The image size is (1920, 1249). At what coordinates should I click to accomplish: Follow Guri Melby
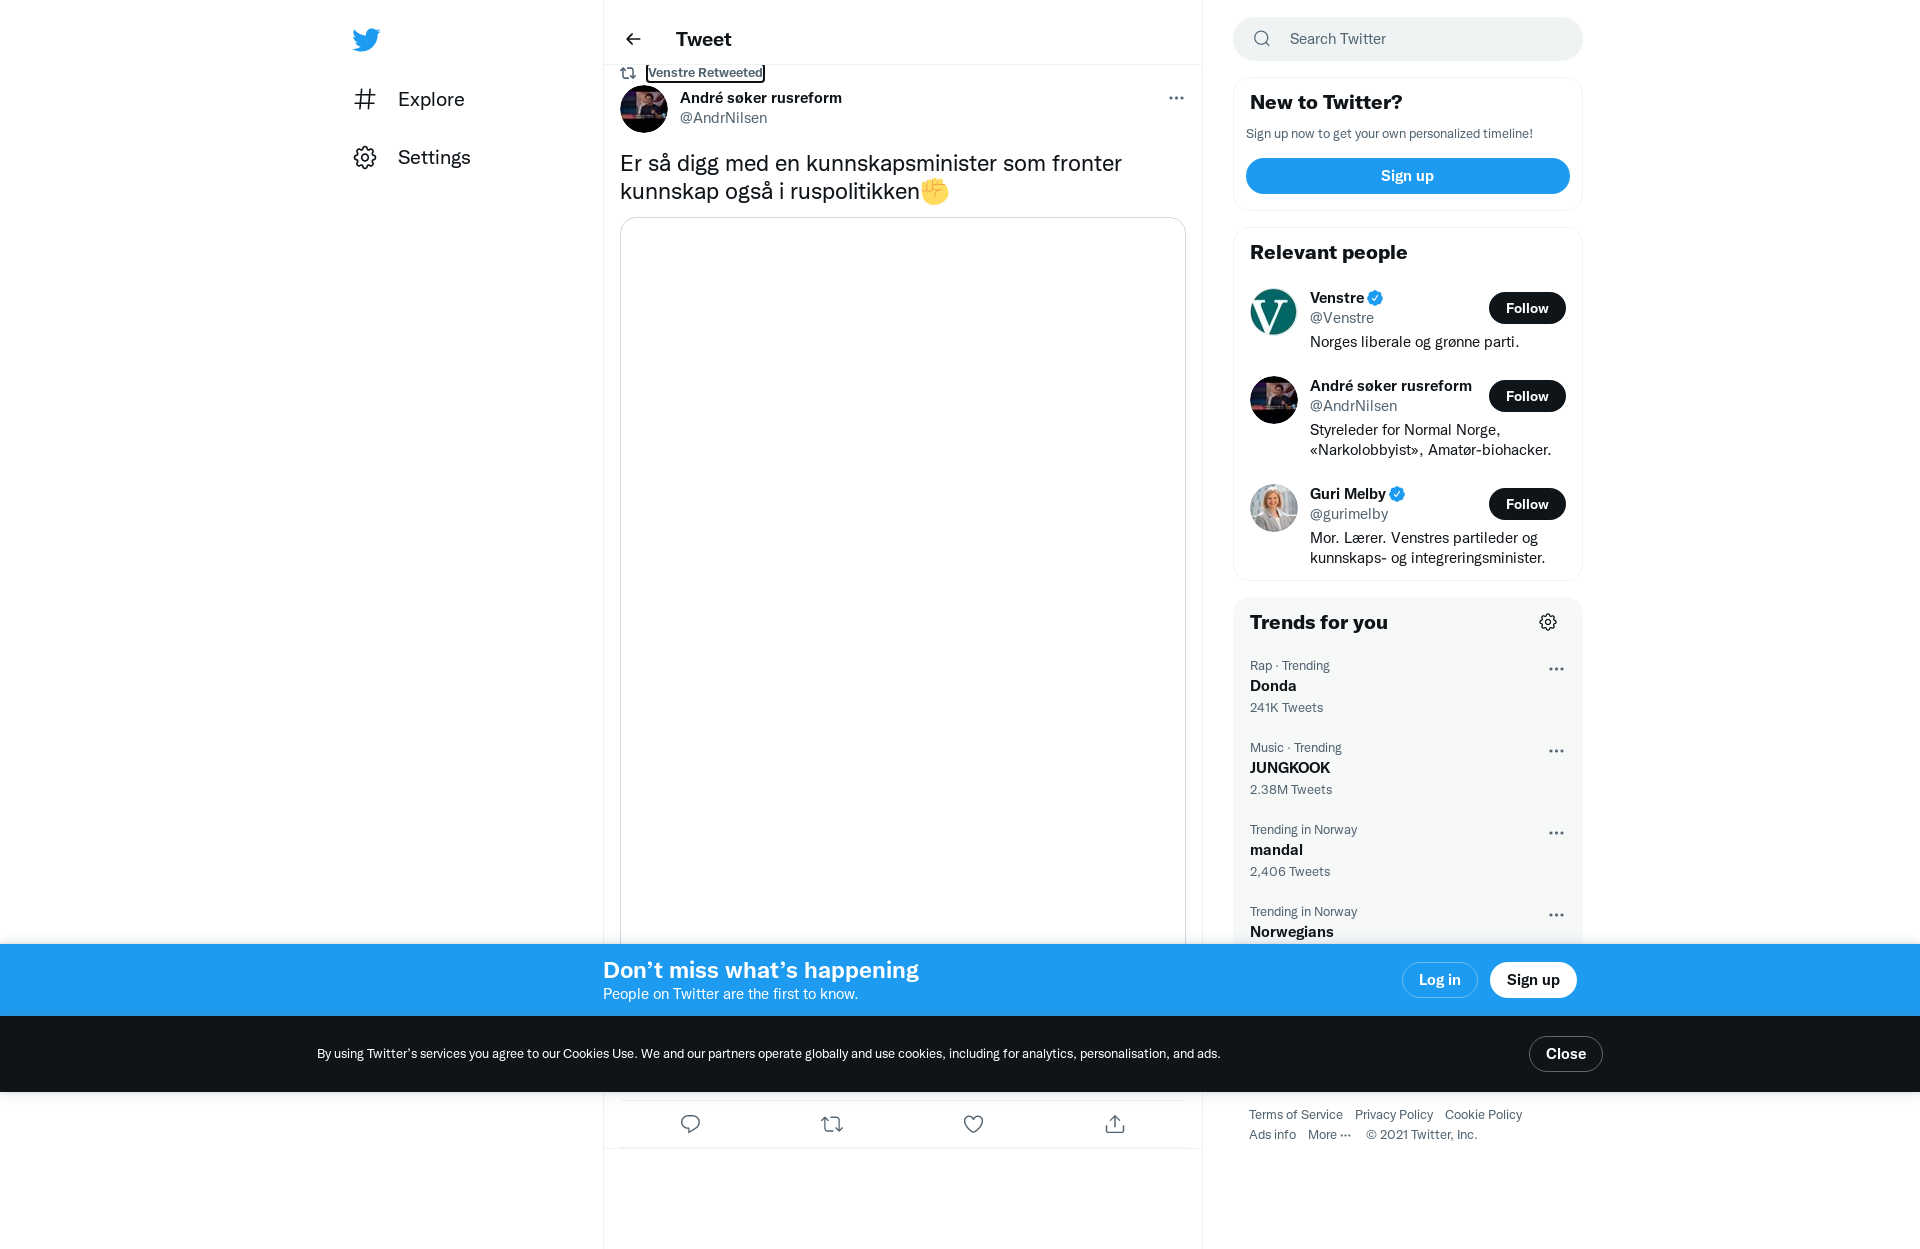tap(1527, 504)
